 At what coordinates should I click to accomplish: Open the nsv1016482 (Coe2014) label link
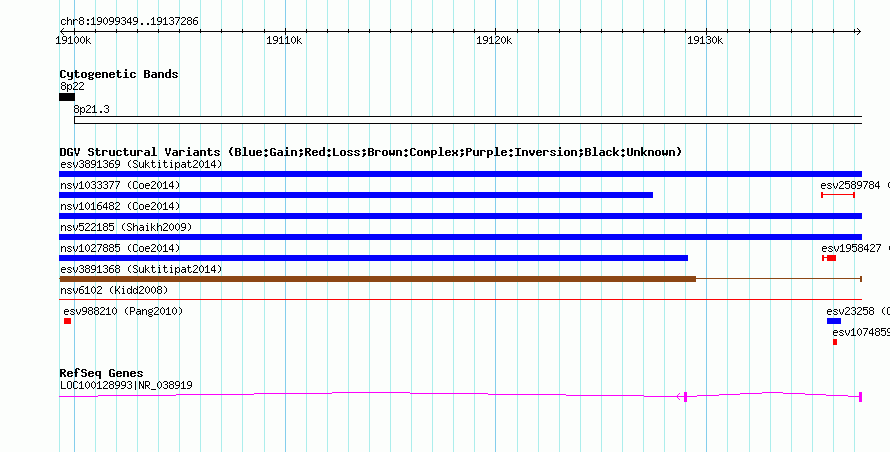[120, 206]
